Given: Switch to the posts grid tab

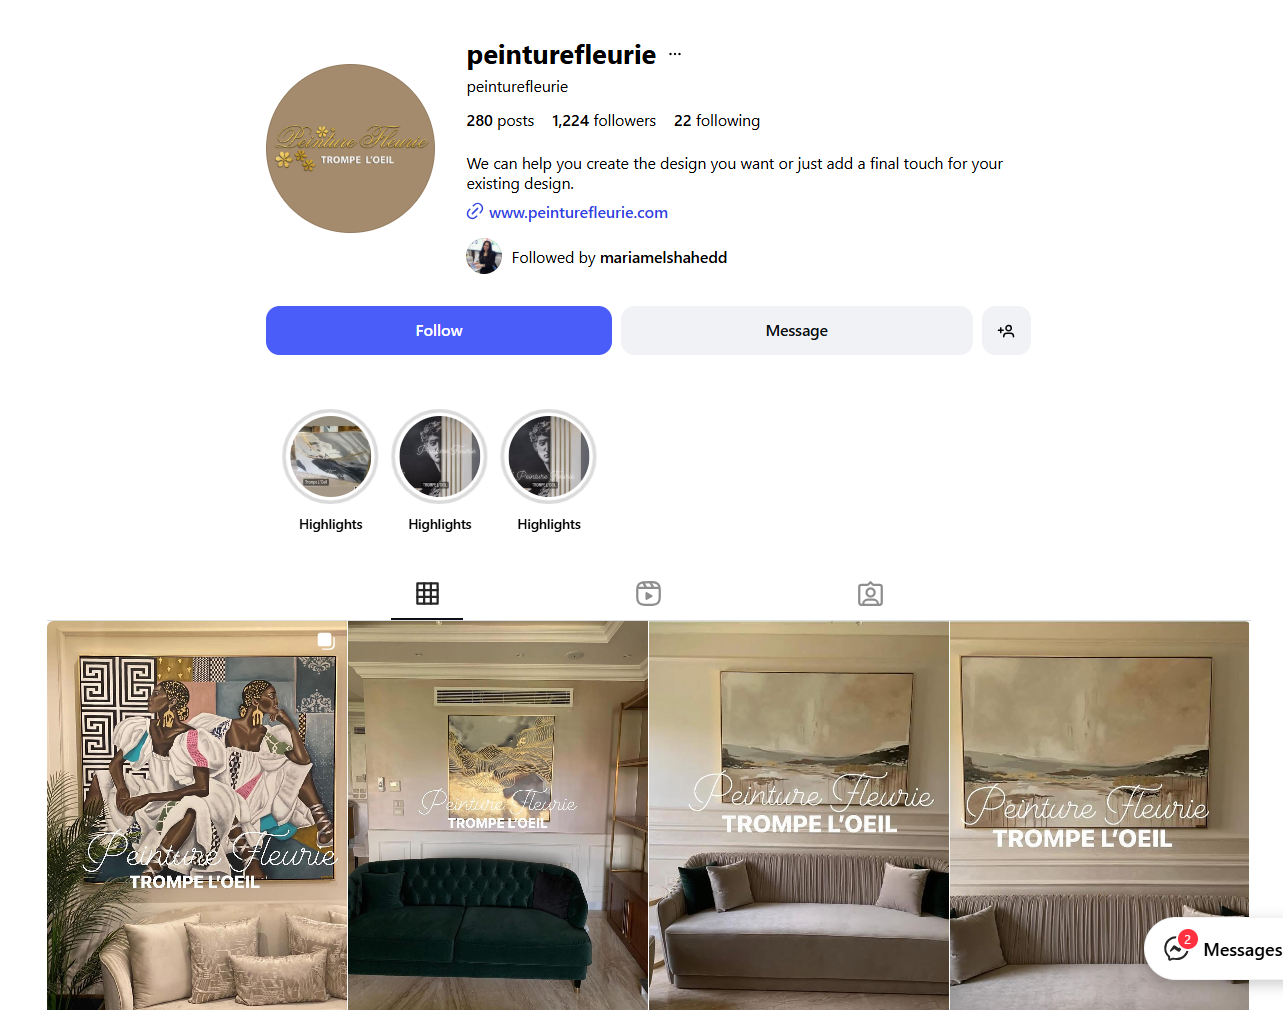Looking at the screenshot, I should click(427, 593).
